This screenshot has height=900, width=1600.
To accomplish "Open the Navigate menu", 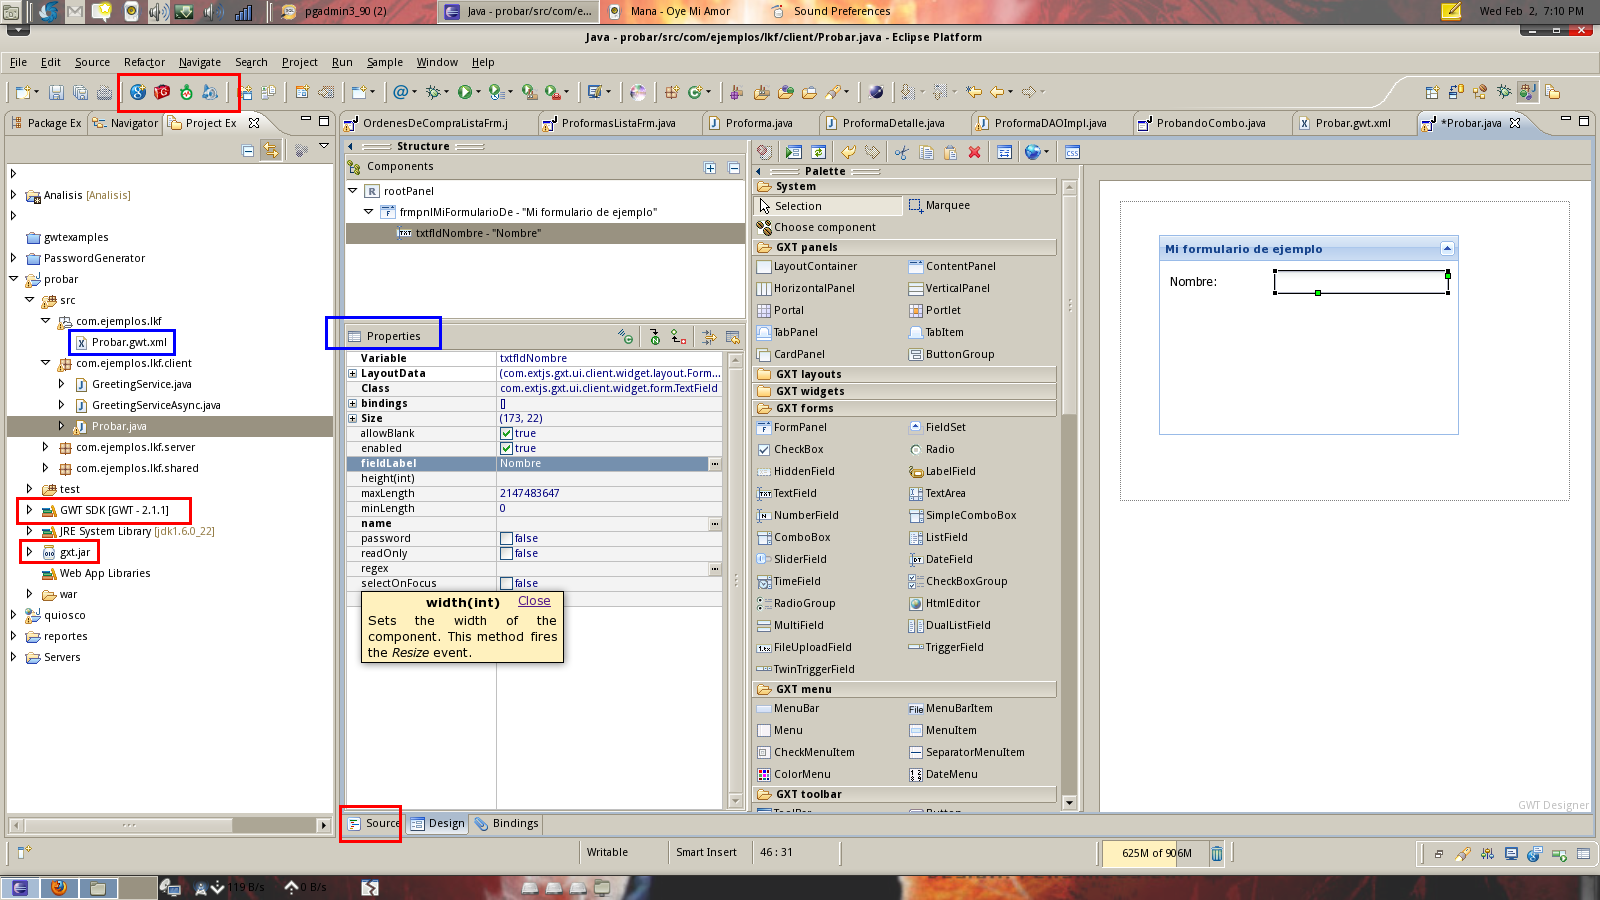I will [x=199, y=62].
